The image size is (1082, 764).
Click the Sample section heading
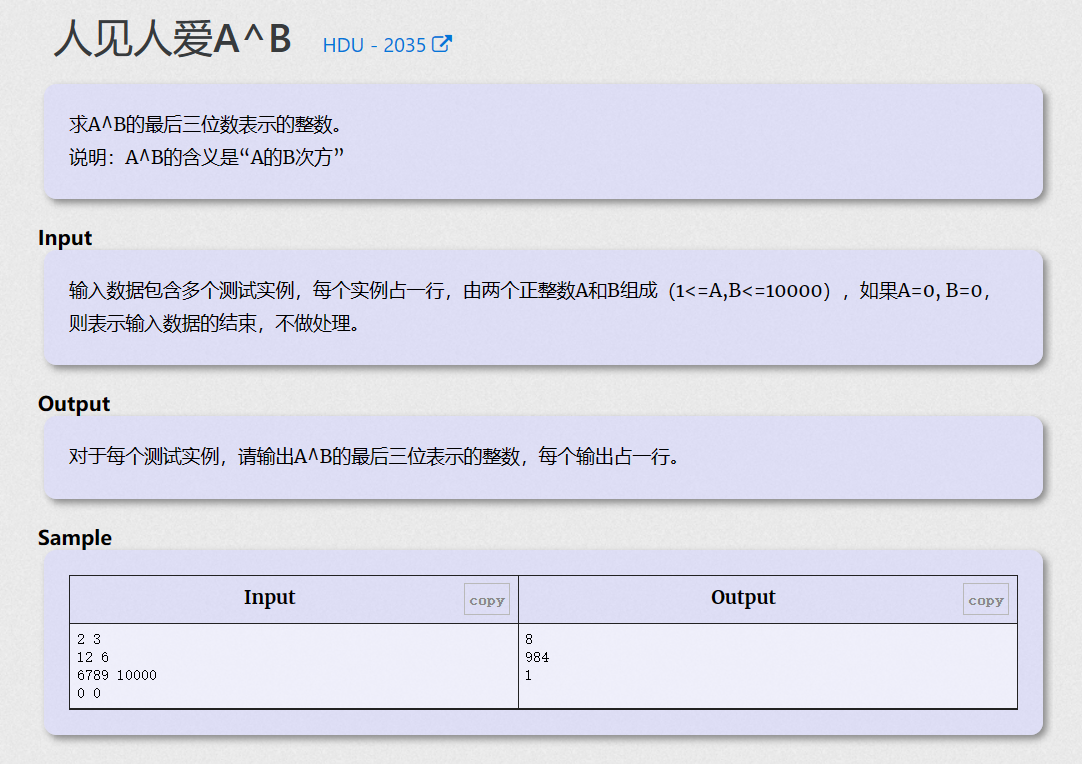[x=75, y=538]
